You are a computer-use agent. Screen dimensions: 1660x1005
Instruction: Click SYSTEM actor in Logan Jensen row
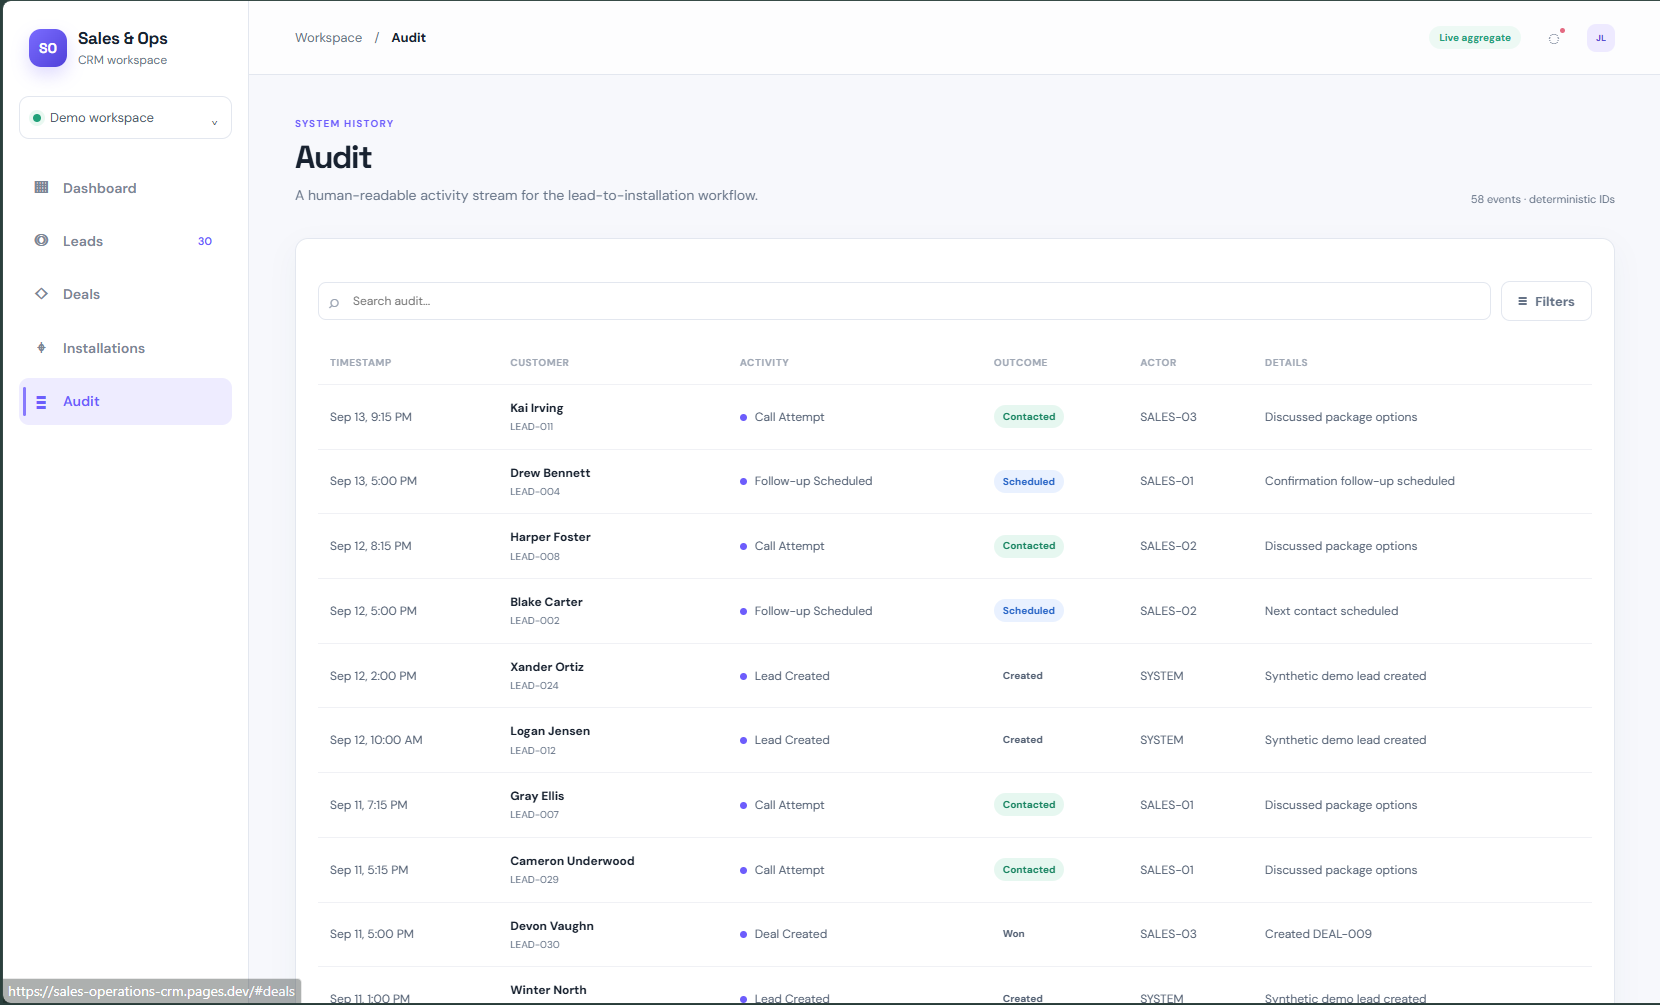point(1161,740)
